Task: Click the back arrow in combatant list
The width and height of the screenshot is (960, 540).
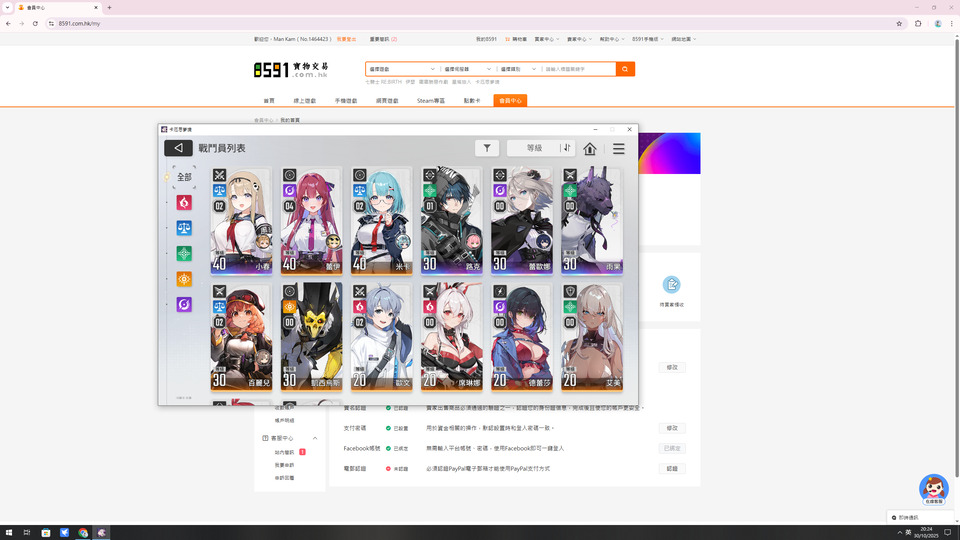Action: coord(178,148)
